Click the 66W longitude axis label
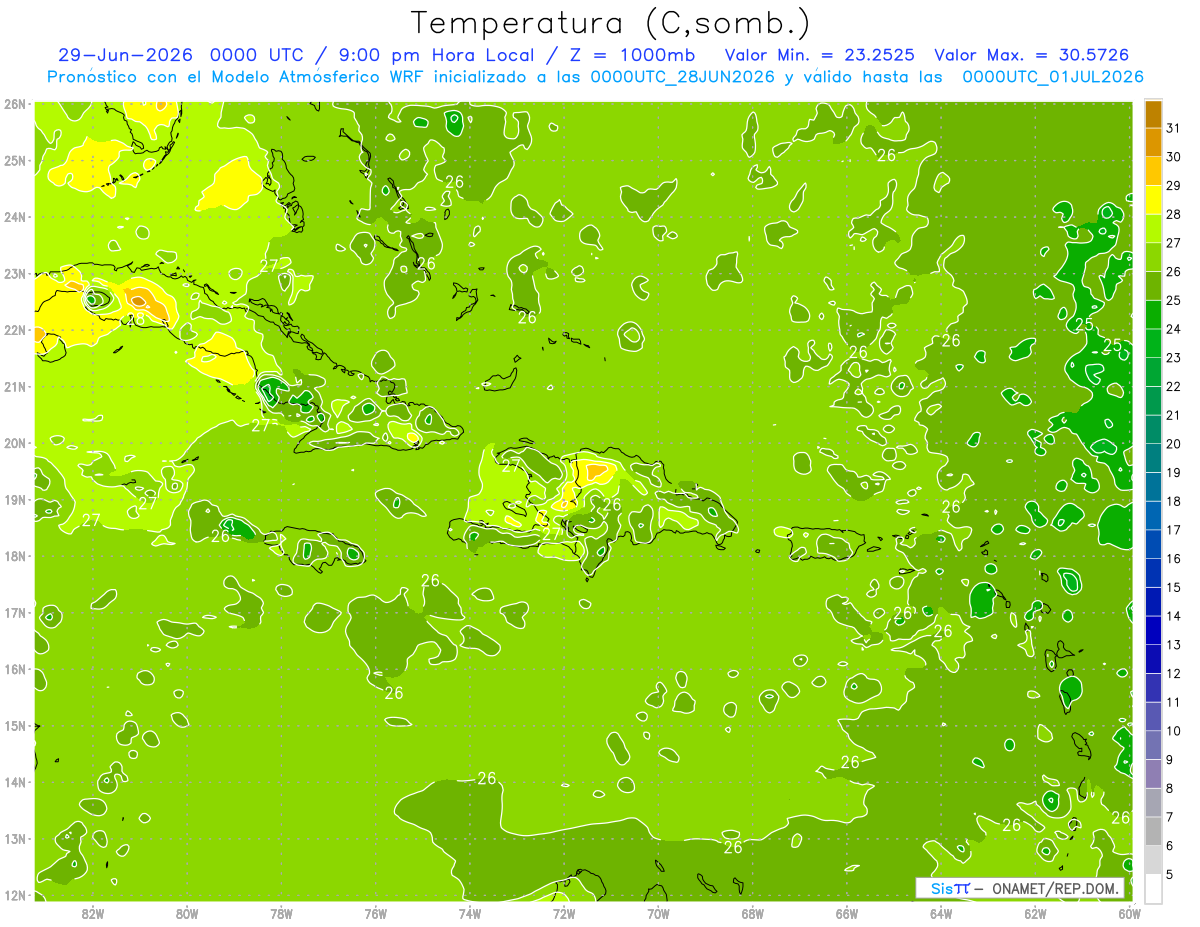The width and height of the screenshot is (1200, 927). pos(847,912)
